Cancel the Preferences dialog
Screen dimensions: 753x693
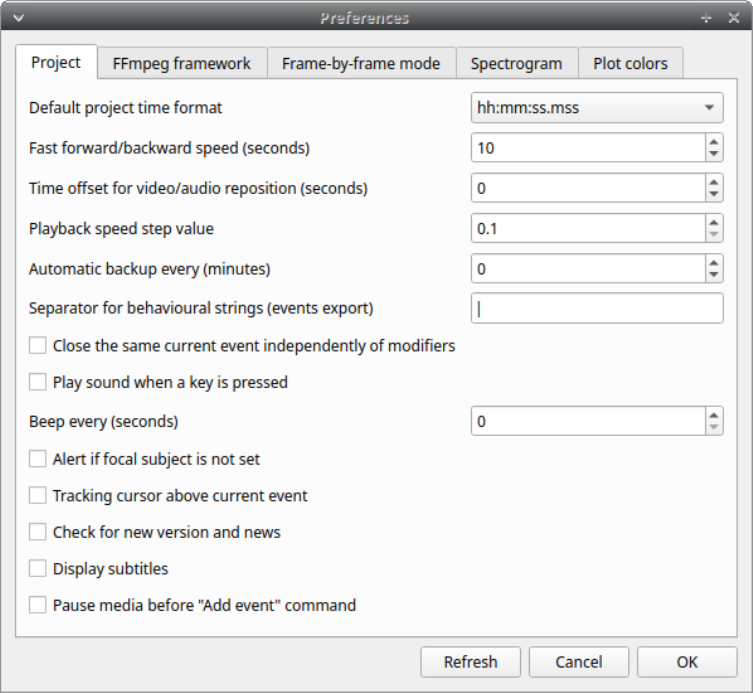click(579, 662)
